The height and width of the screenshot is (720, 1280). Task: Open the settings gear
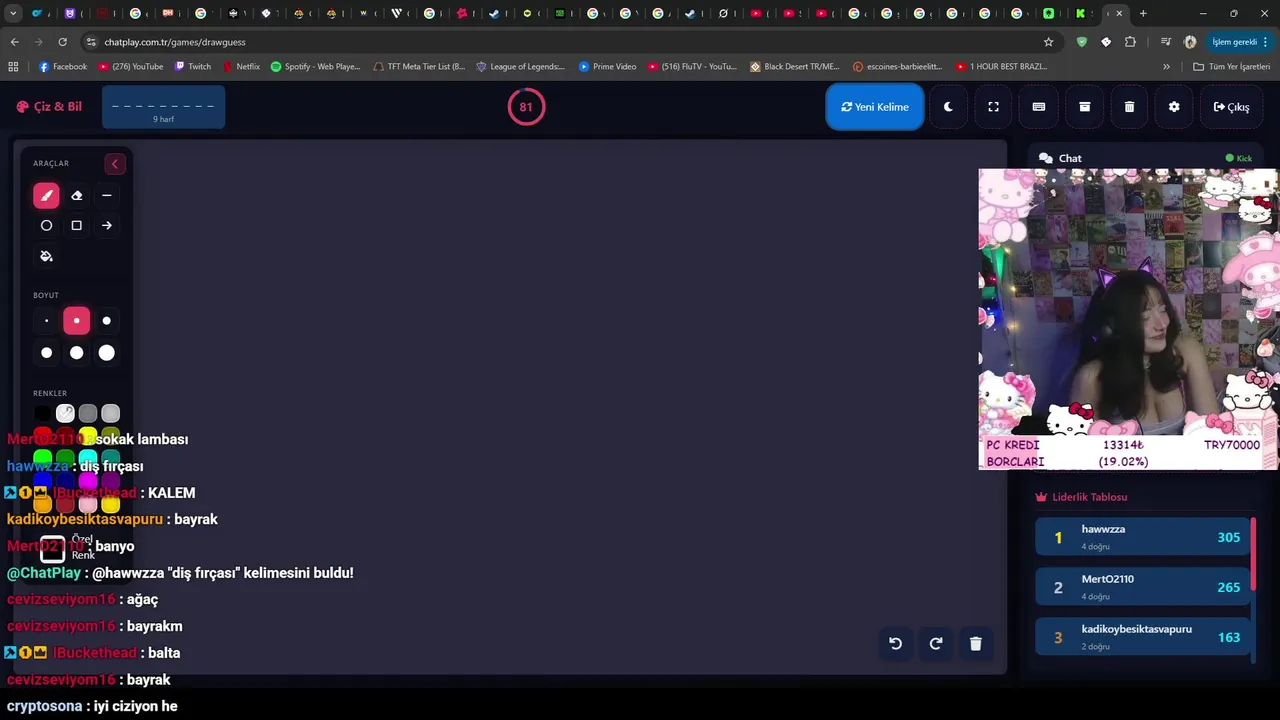pyautogui.click(x=1174, y=107)
